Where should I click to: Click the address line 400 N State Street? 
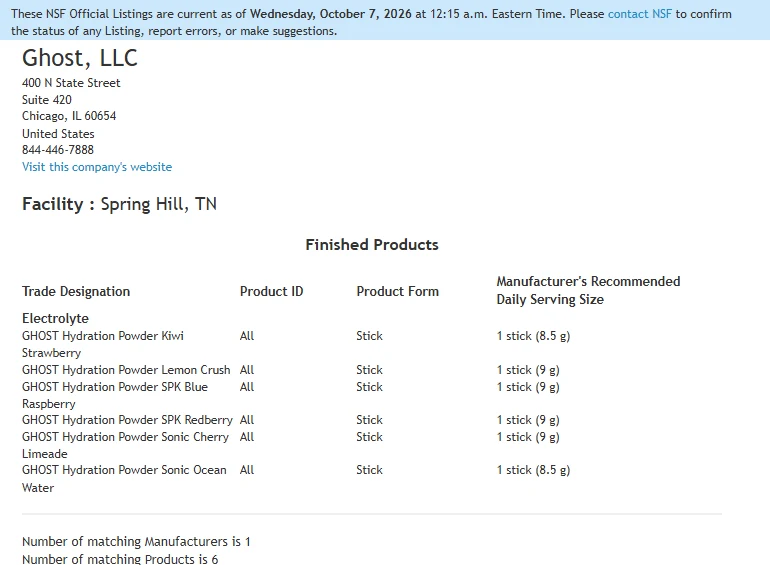pos(71,83)
